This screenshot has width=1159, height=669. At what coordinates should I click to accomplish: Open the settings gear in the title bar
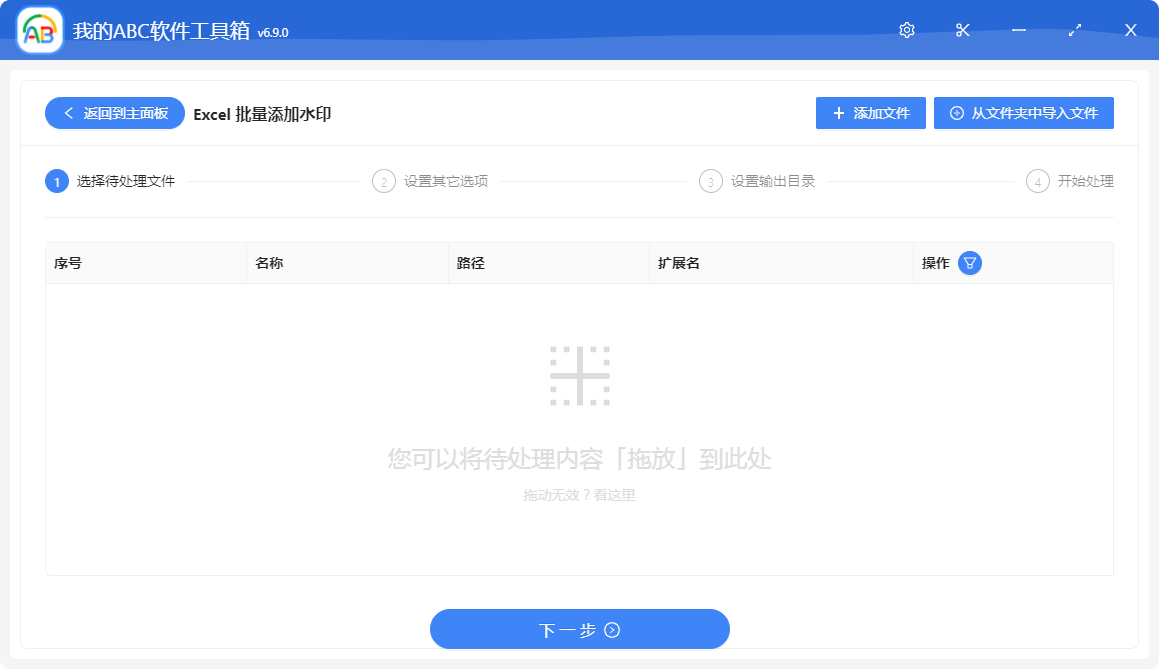coord(906,30)
